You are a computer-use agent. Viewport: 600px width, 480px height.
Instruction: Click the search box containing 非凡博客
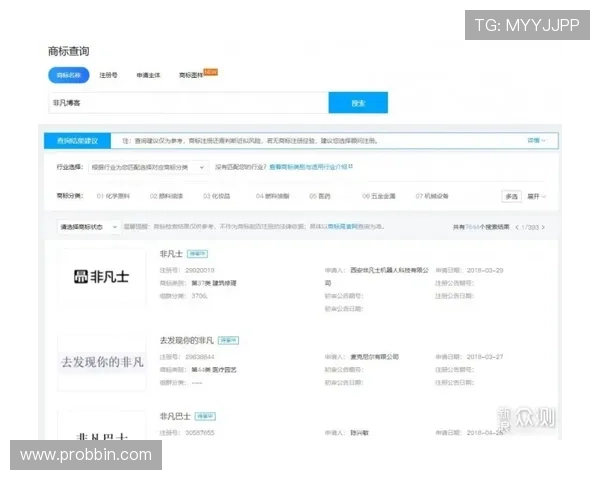[188, 103]
